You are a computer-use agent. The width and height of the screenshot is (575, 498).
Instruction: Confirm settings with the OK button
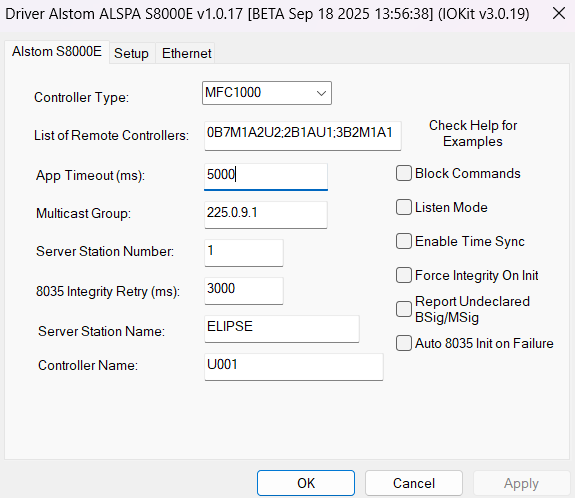coord(306,483)
